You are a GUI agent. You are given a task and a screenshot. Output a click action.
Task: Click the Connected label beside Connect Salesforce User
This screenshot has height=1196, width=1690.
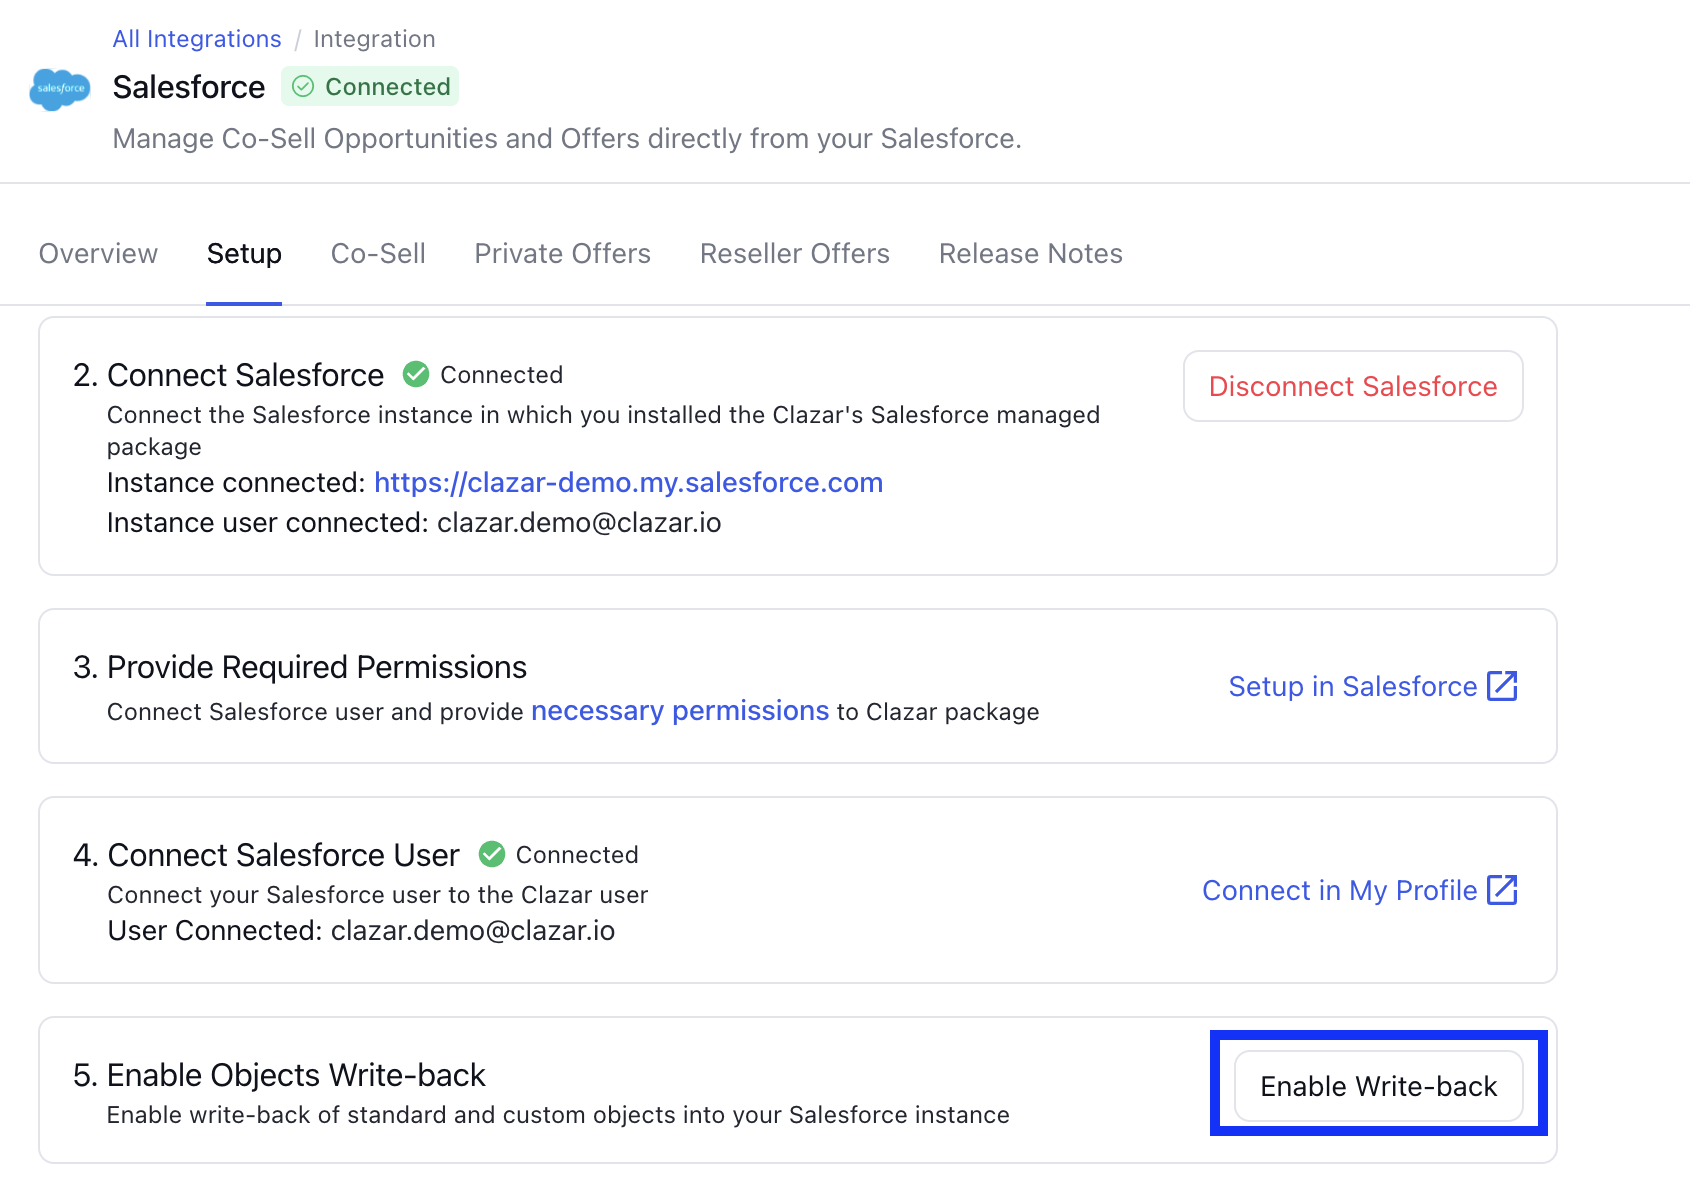pos(577,855)
